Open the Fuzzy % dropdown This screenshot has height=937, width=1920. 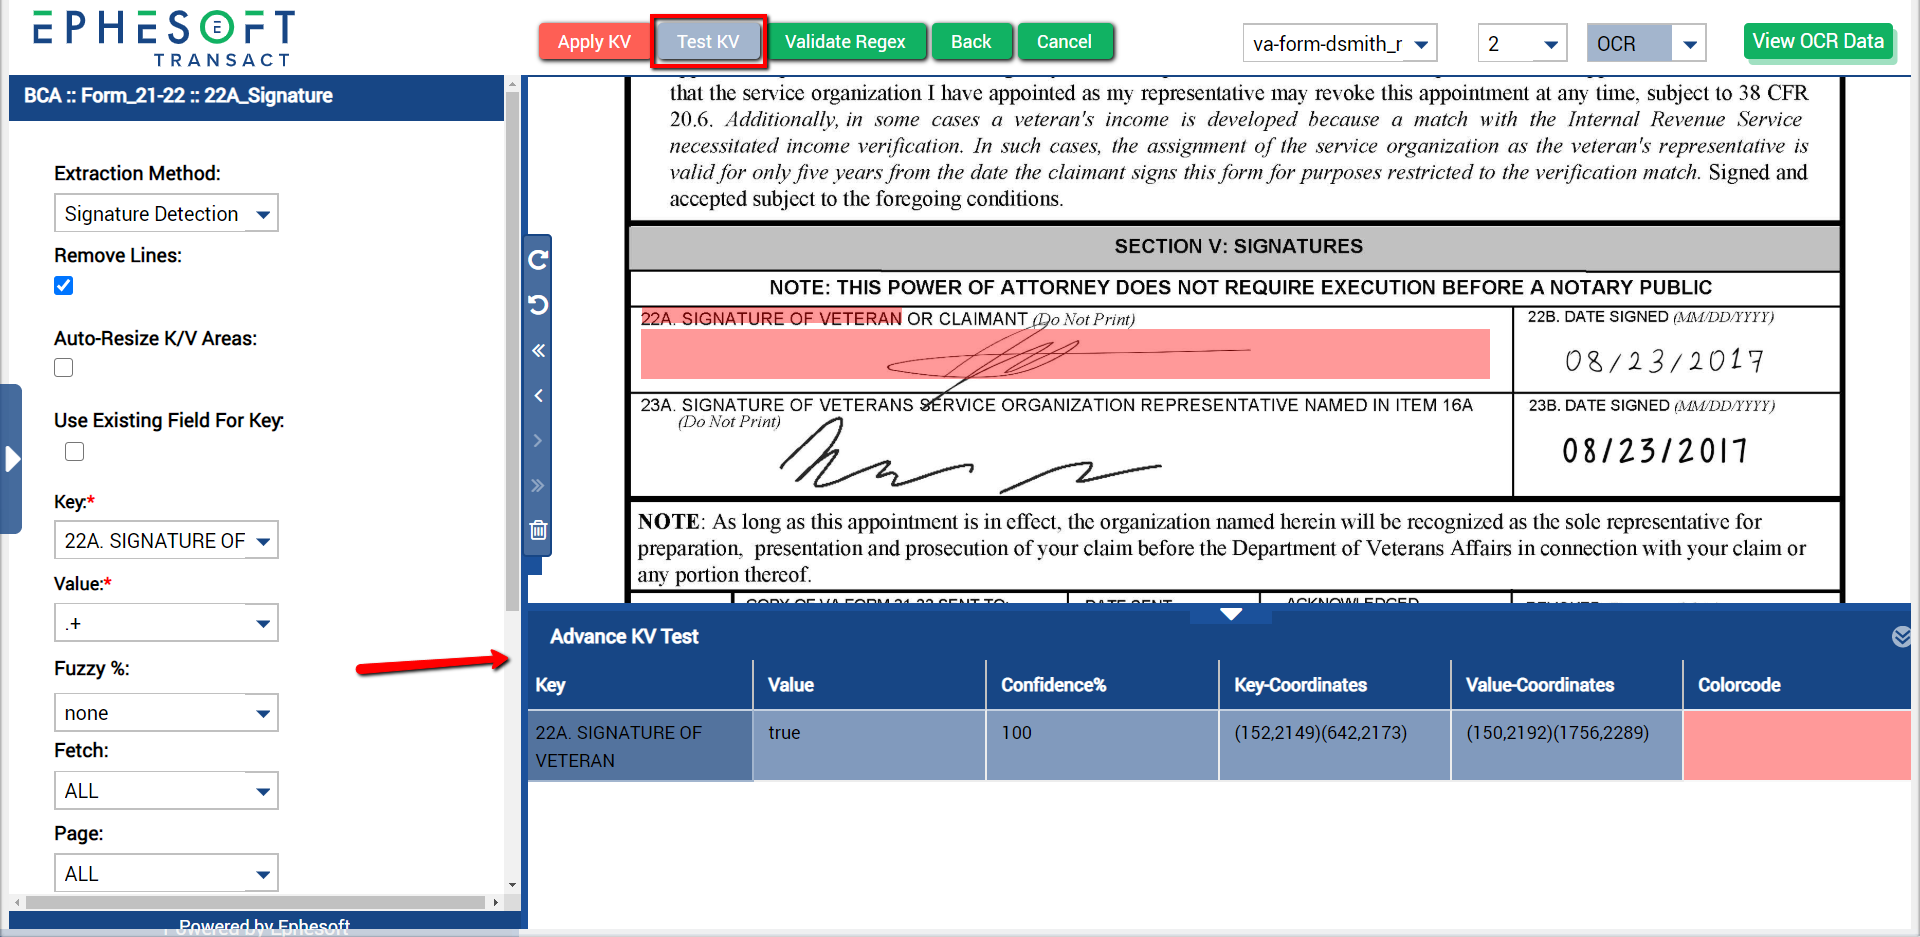click(166, 713)
